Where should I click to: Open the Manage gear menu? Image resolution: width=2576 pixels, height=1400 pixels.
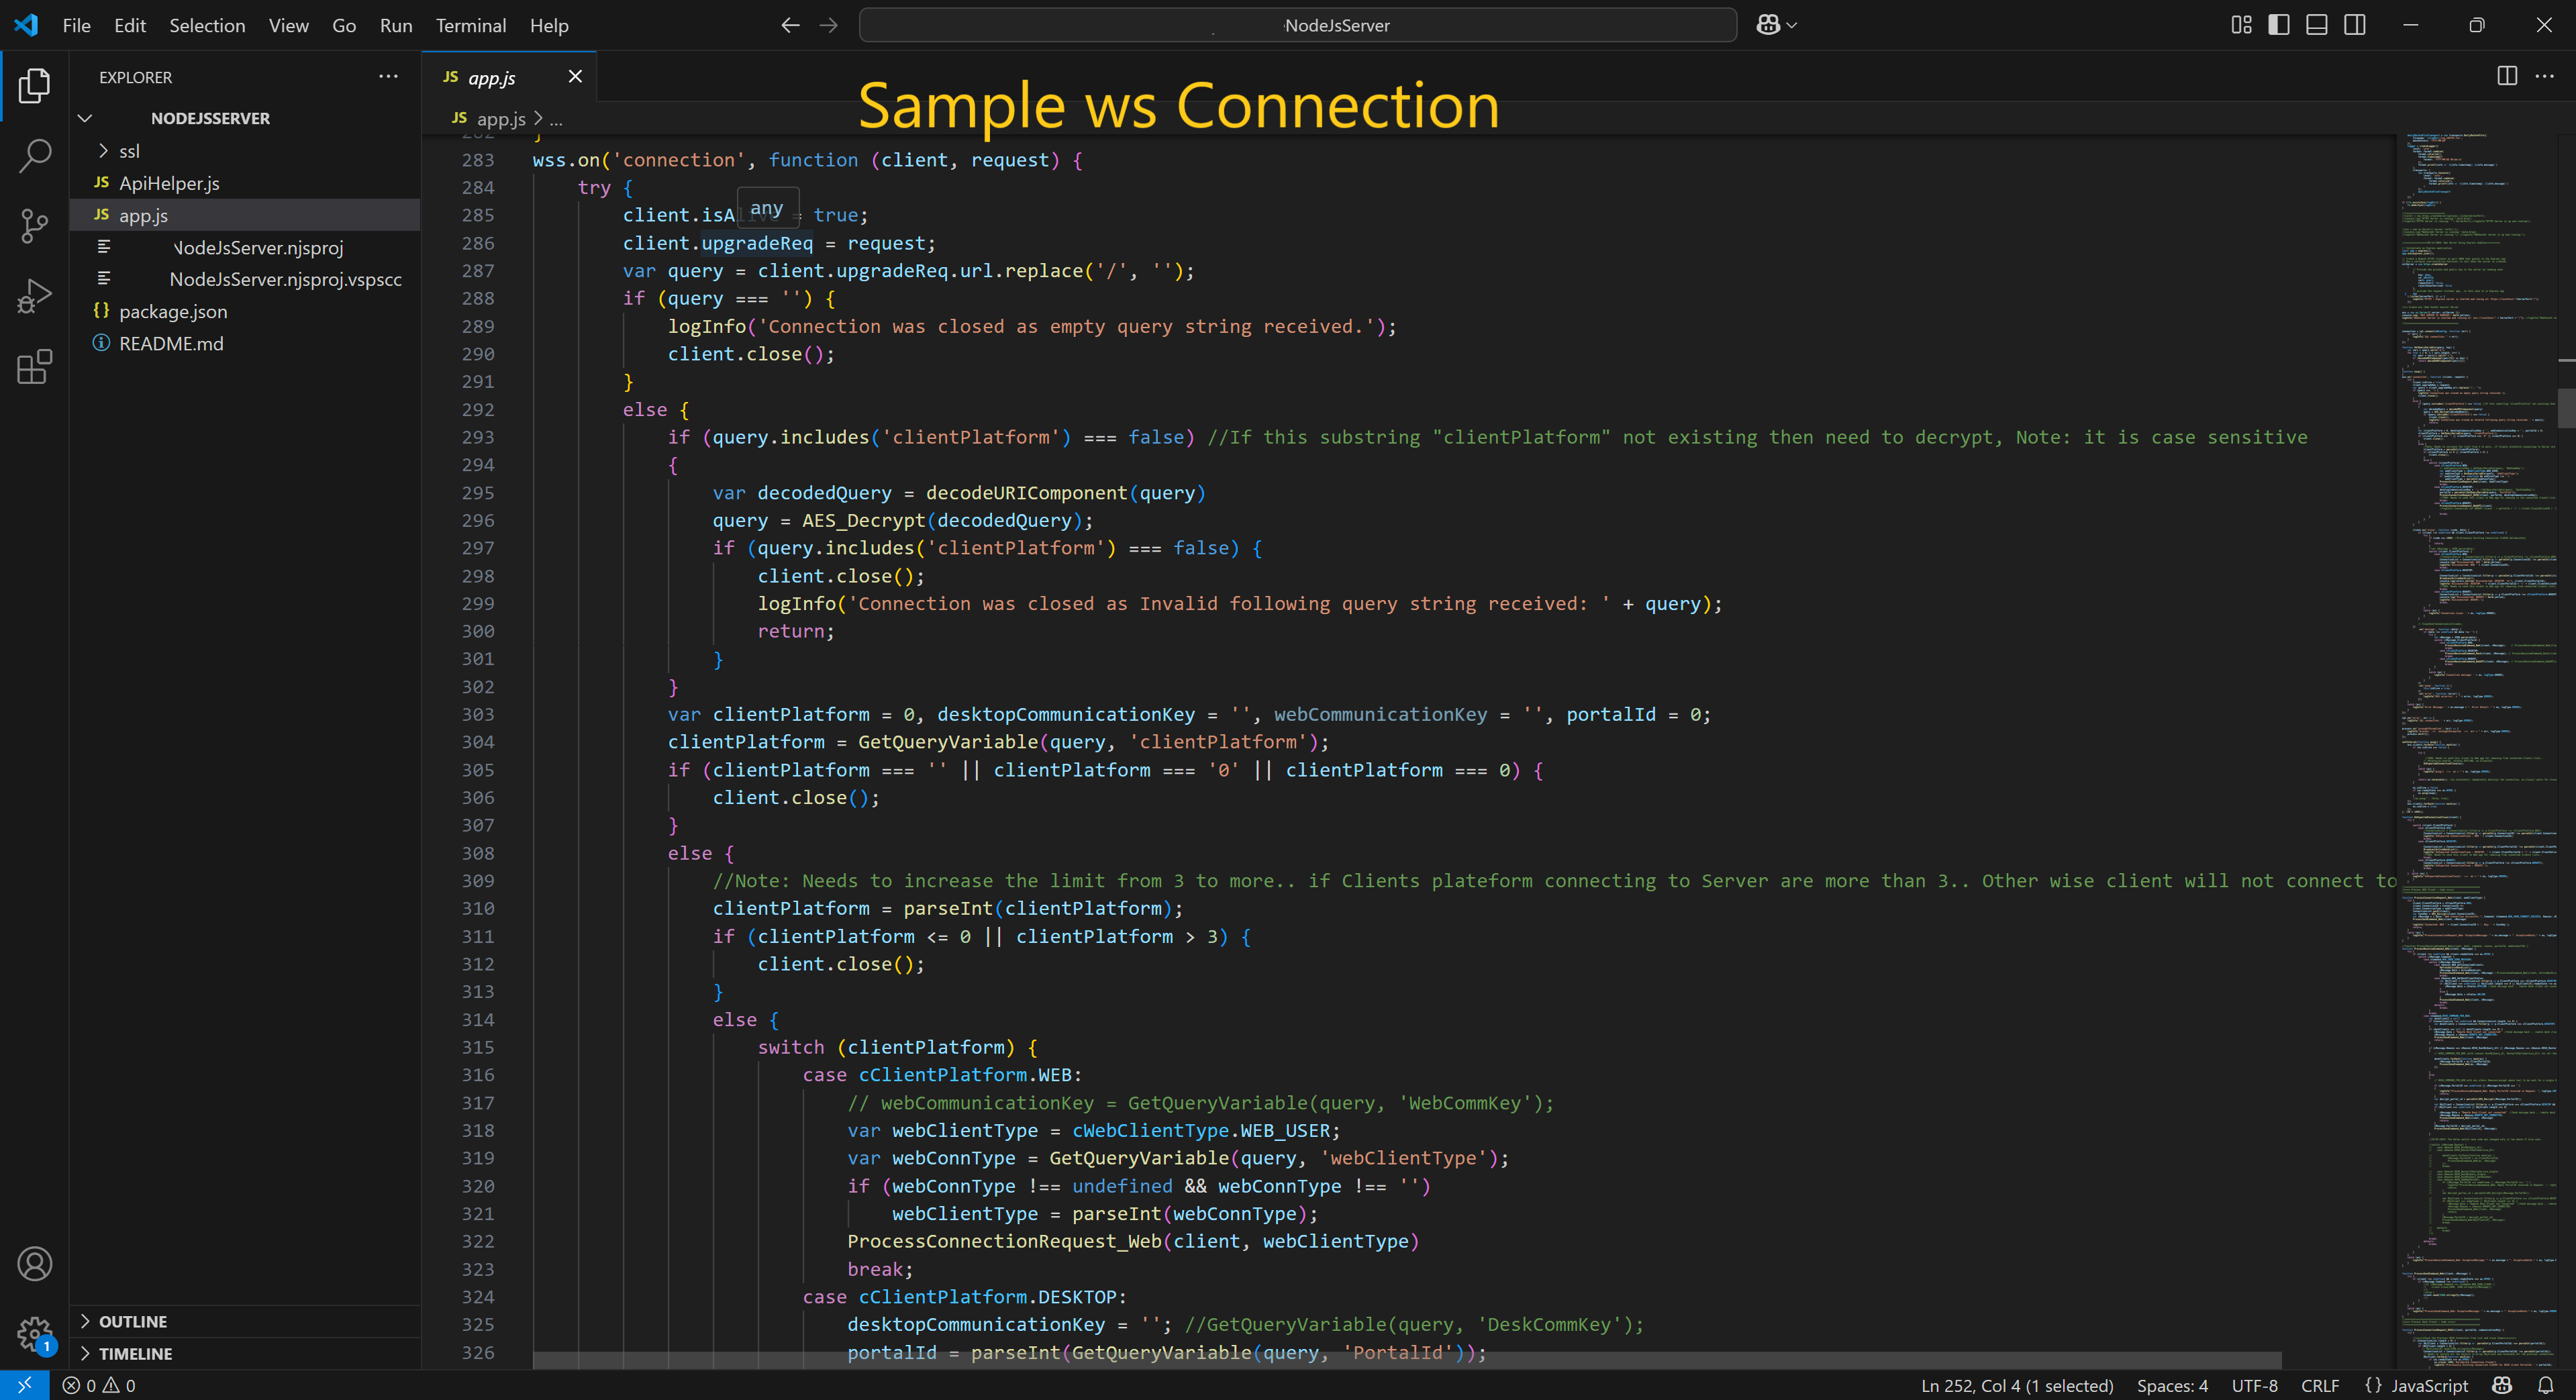[34, 1334]
